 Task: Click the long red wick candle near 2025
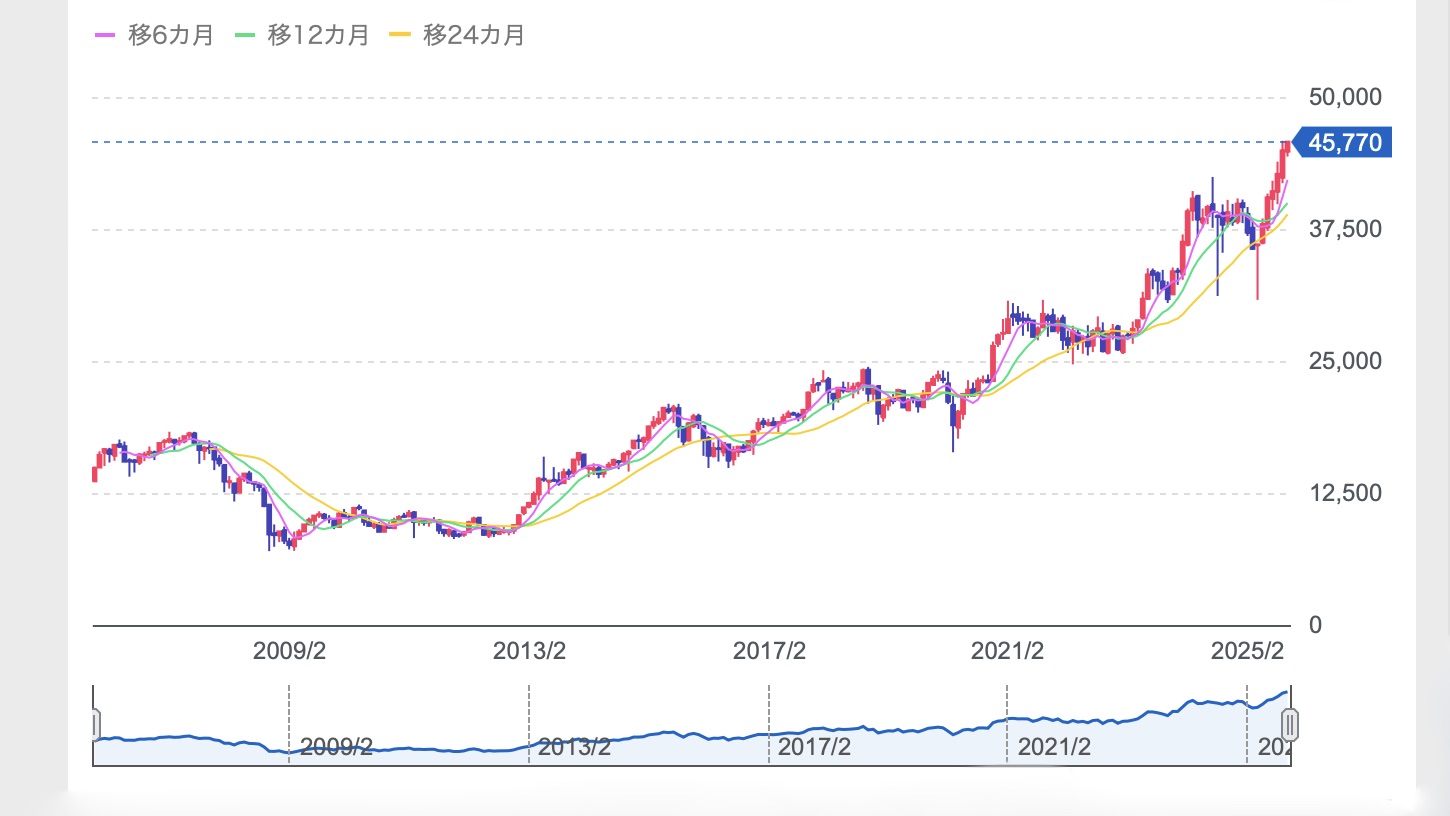coord(1258,275)
